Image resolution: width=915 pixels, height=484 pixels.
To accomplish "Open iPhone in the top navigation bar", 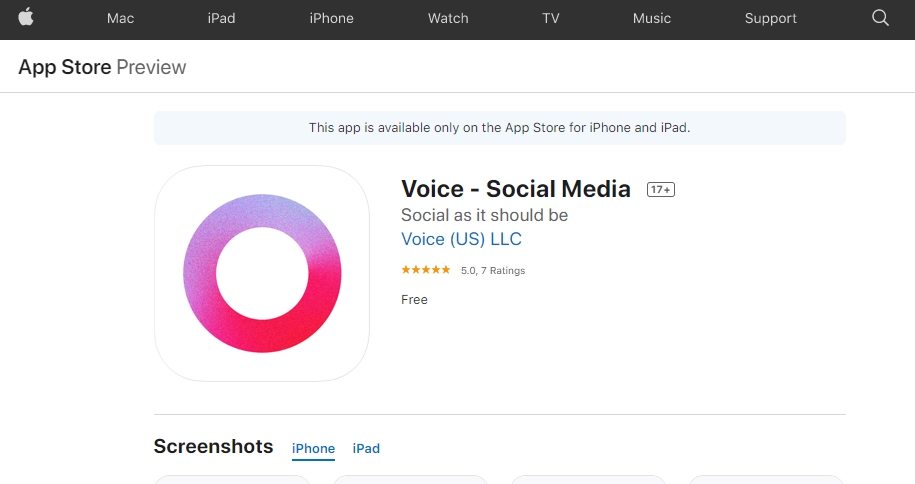I will (331, 18).
